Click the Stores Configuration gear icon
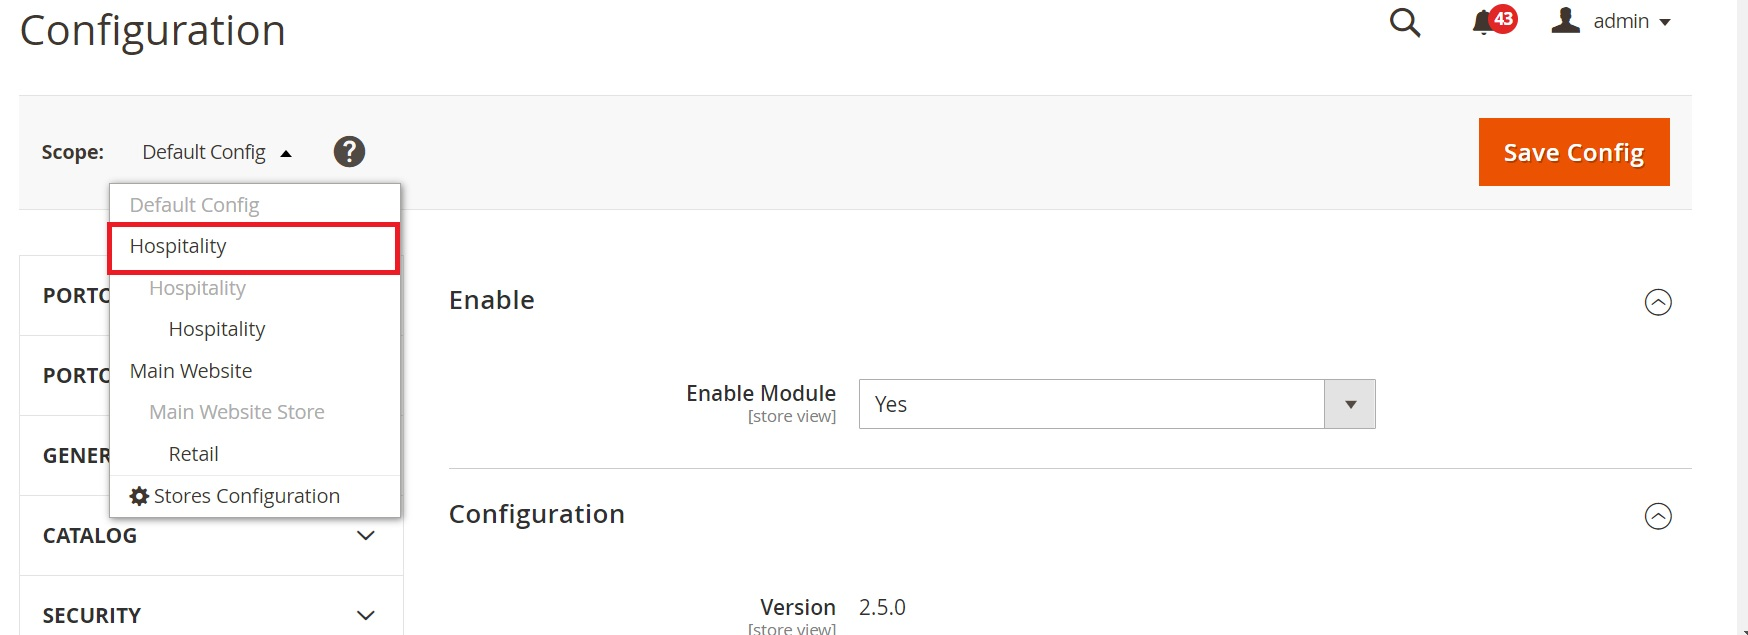 coord(139,496)
